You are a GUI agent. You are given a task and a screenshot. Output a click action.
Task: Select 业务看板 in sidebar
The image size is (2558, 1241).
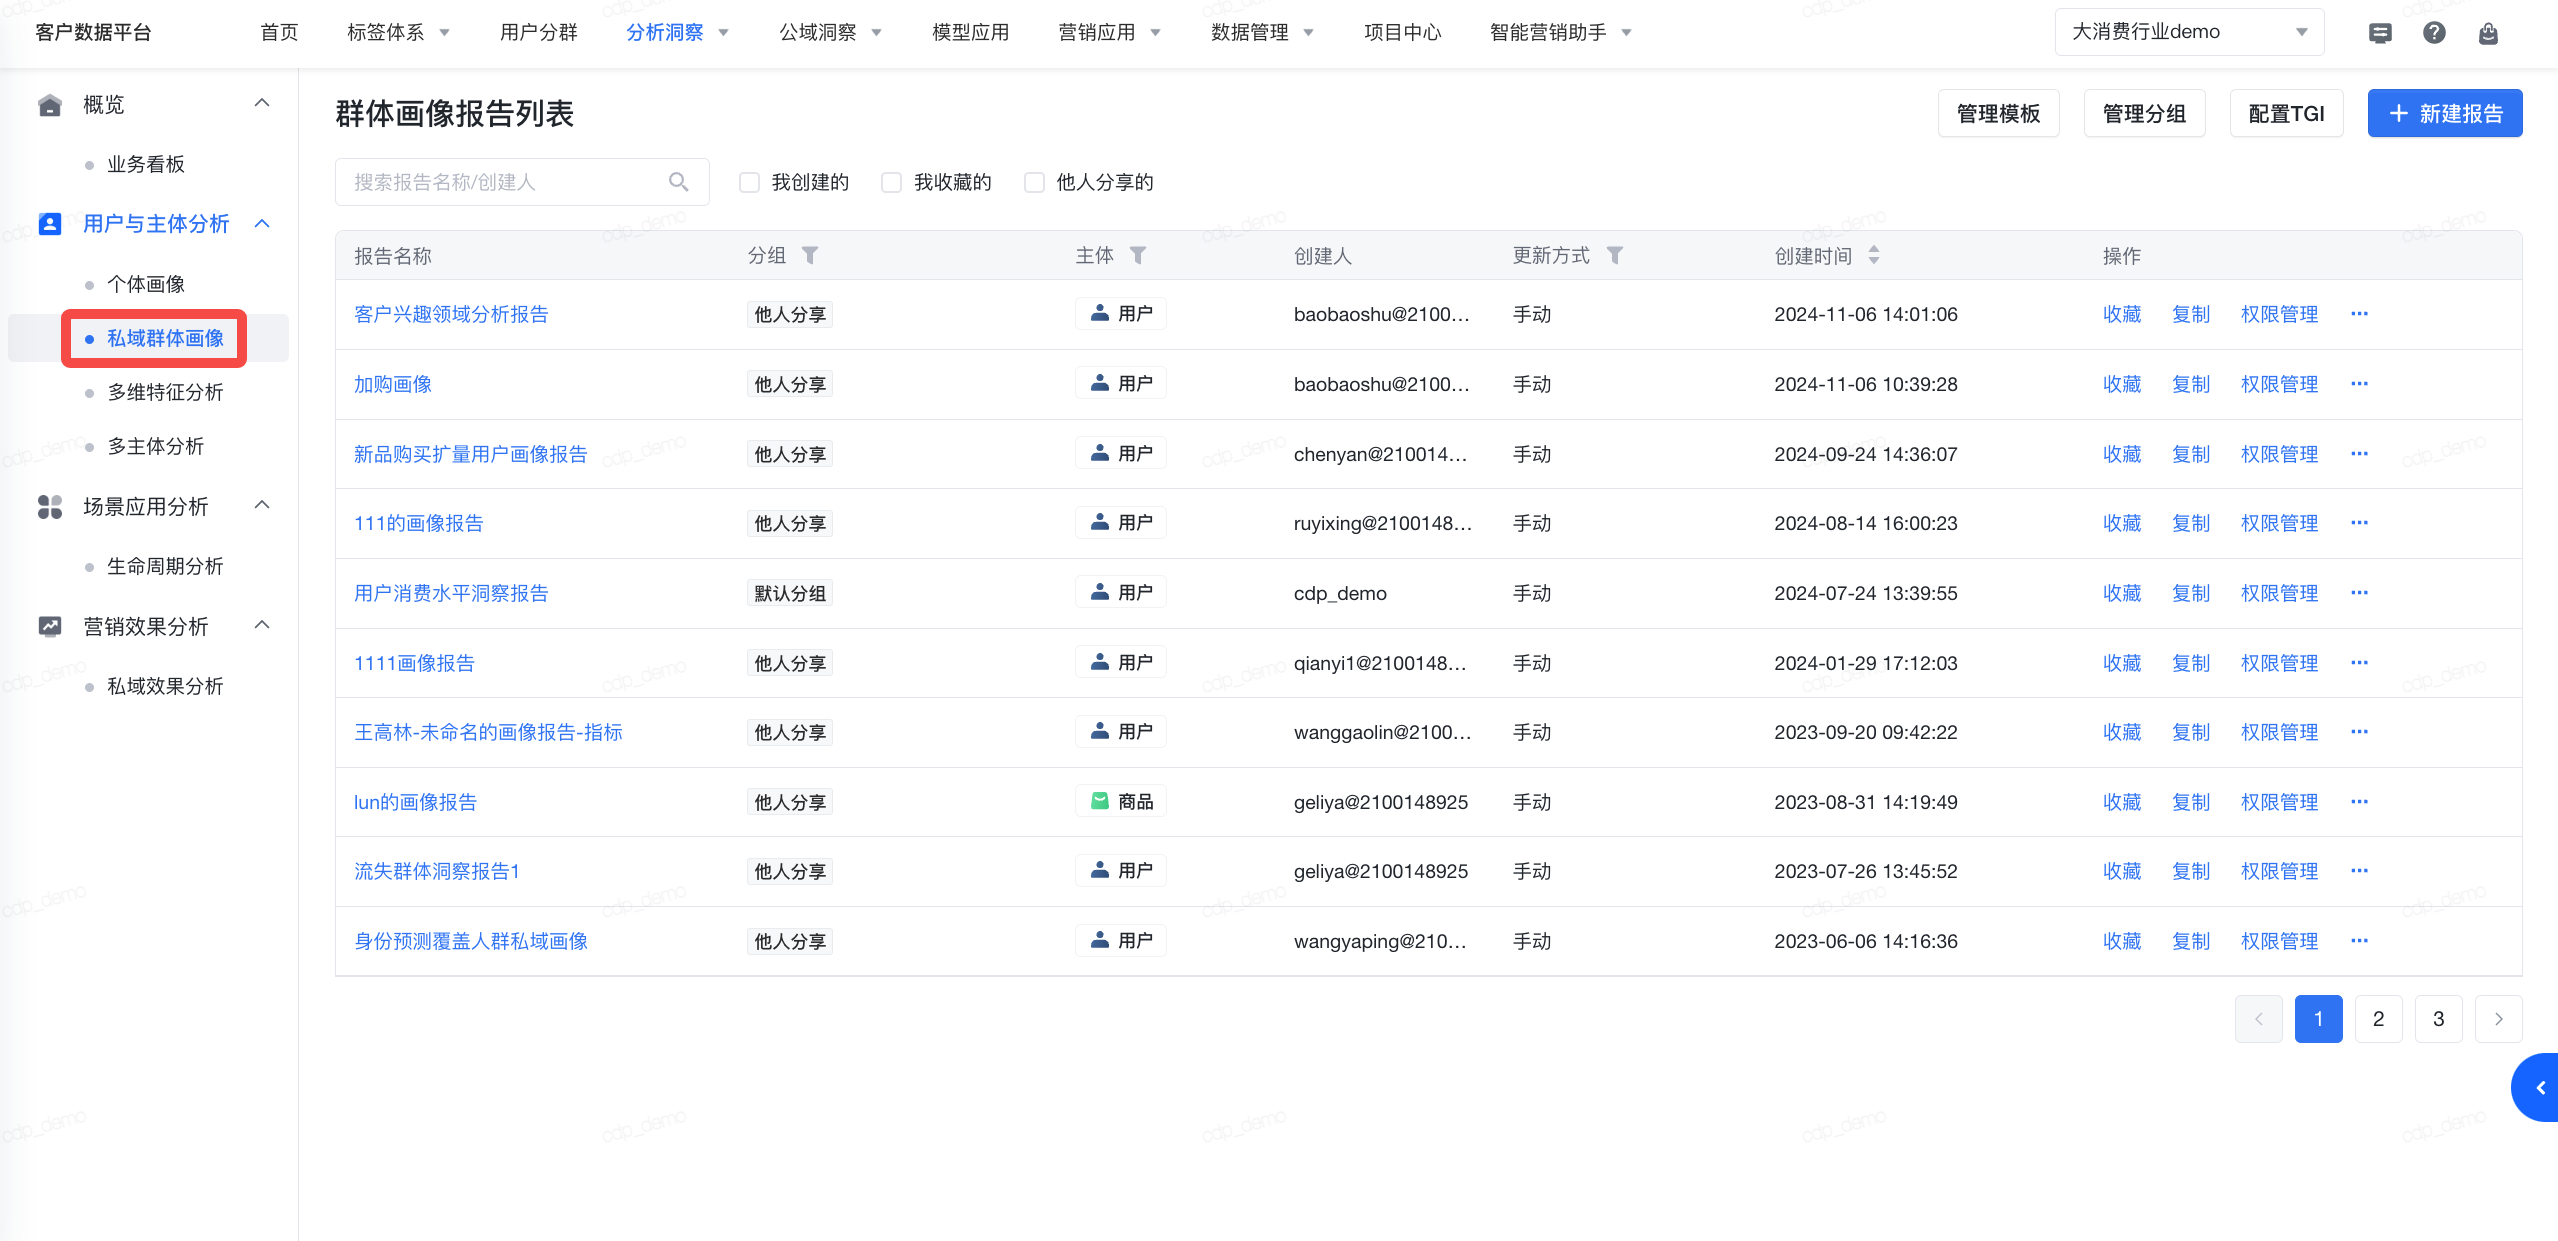[146, 164]
